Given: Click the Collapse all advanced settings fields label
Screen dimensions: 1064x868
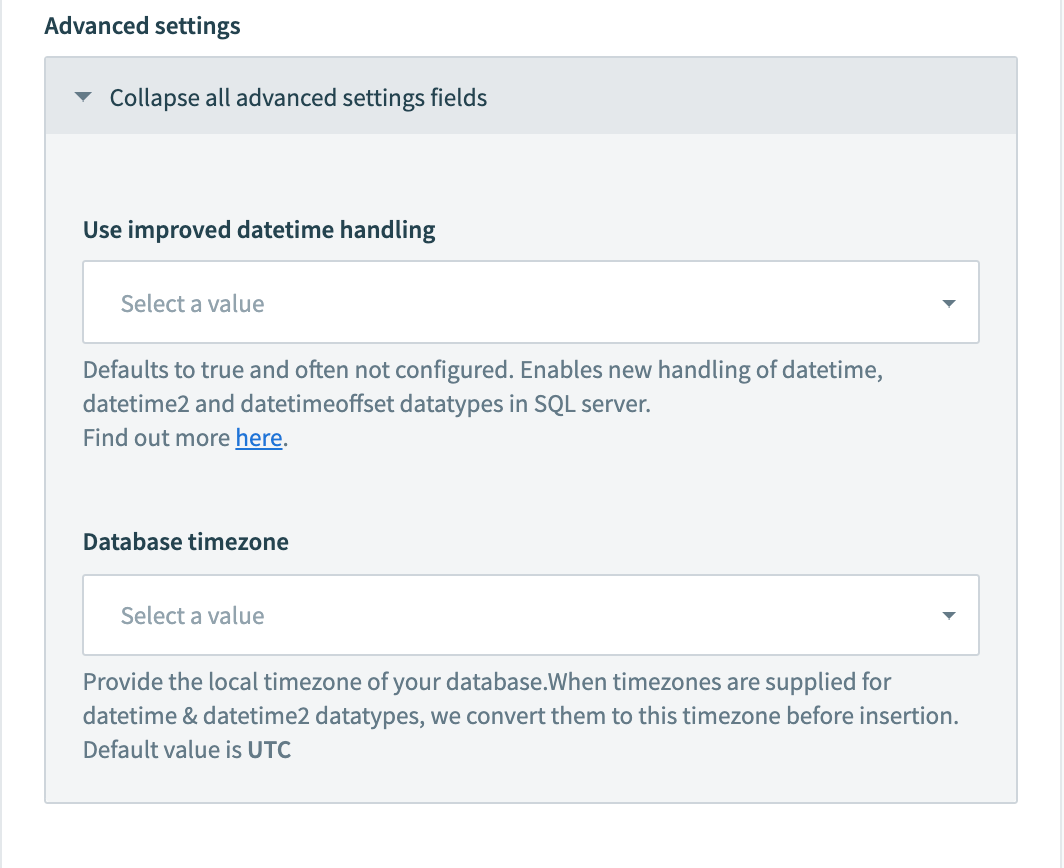Looking at the screenshot, I should pos(298,97).
